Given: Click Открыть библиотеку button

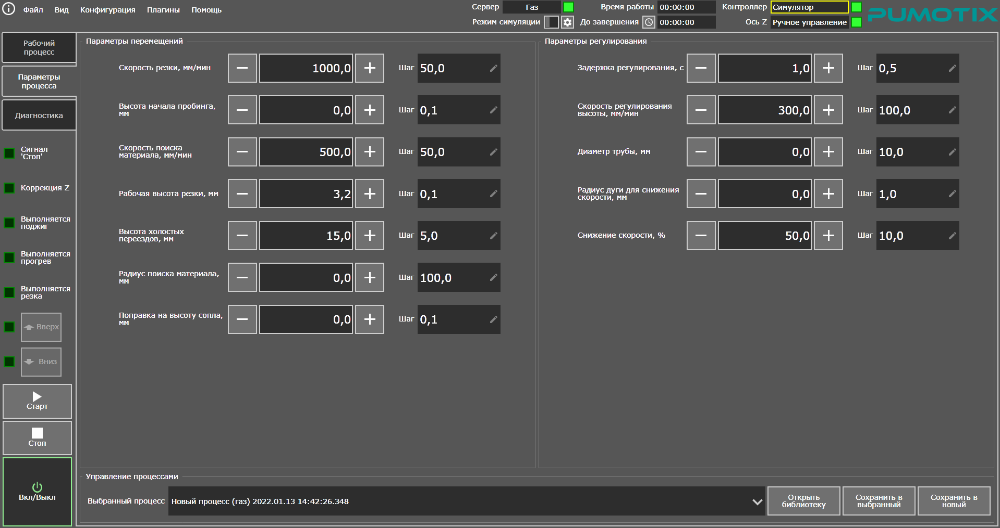Looking at the screenshot, I should tap(804, 501).
